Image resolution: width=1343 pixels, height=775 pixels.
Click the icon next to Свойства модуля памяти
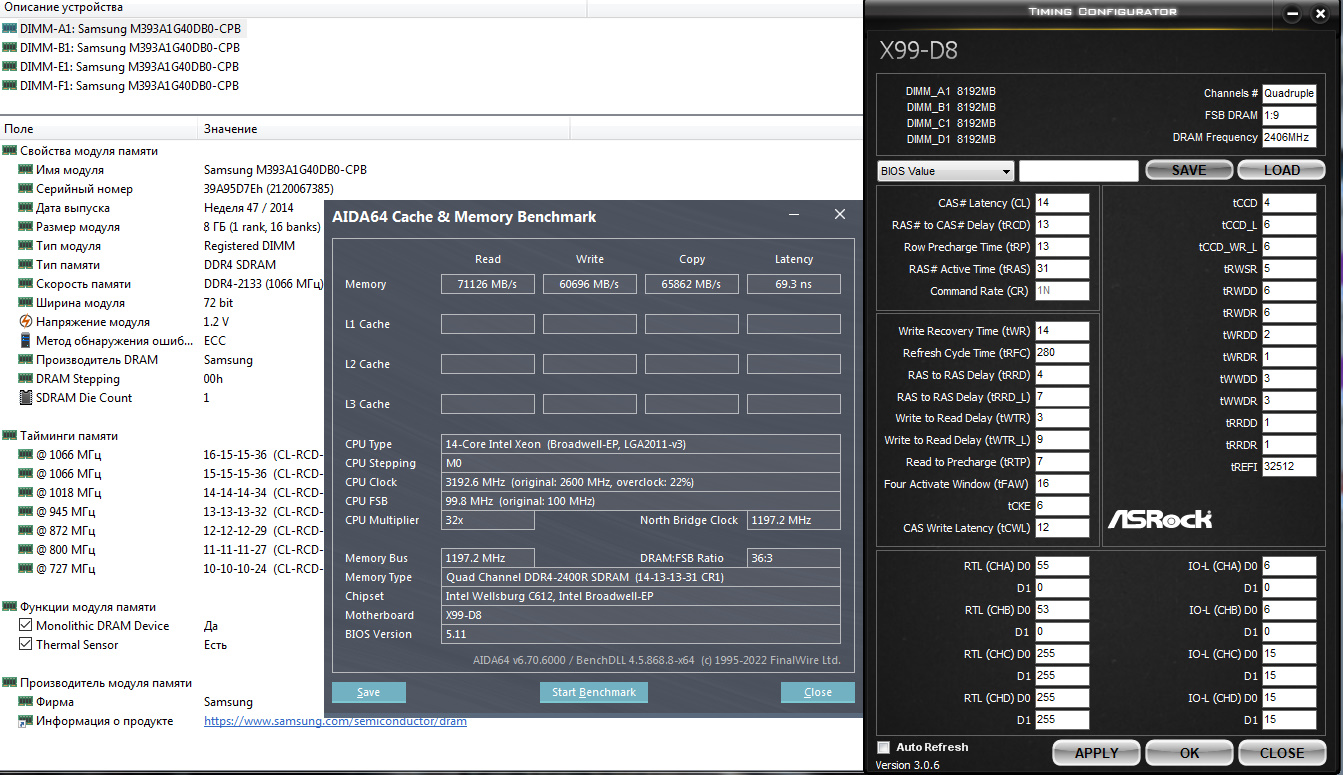(x=10, y=151)
